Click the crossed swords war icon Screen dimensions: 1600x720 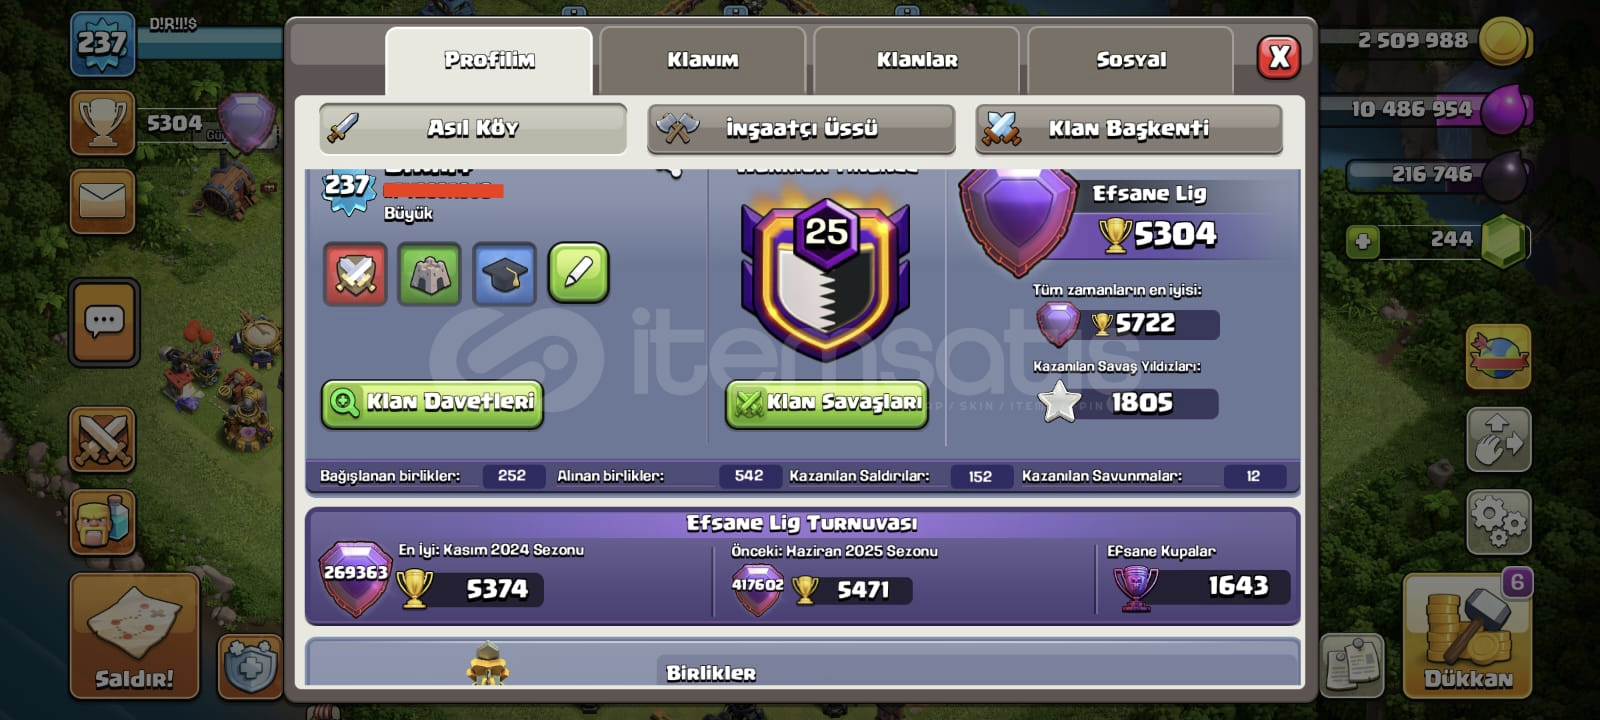(103, 440)
